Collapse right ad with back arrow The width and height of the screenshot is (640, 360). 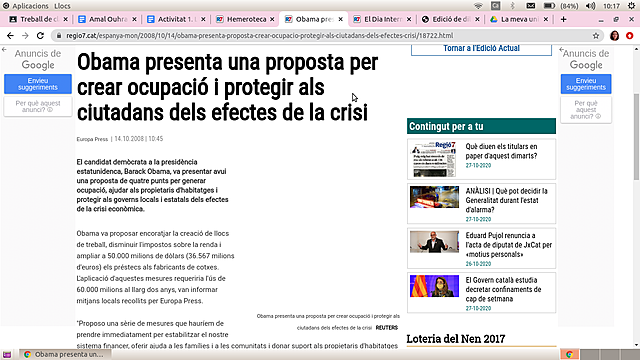(x=562, y=50)
